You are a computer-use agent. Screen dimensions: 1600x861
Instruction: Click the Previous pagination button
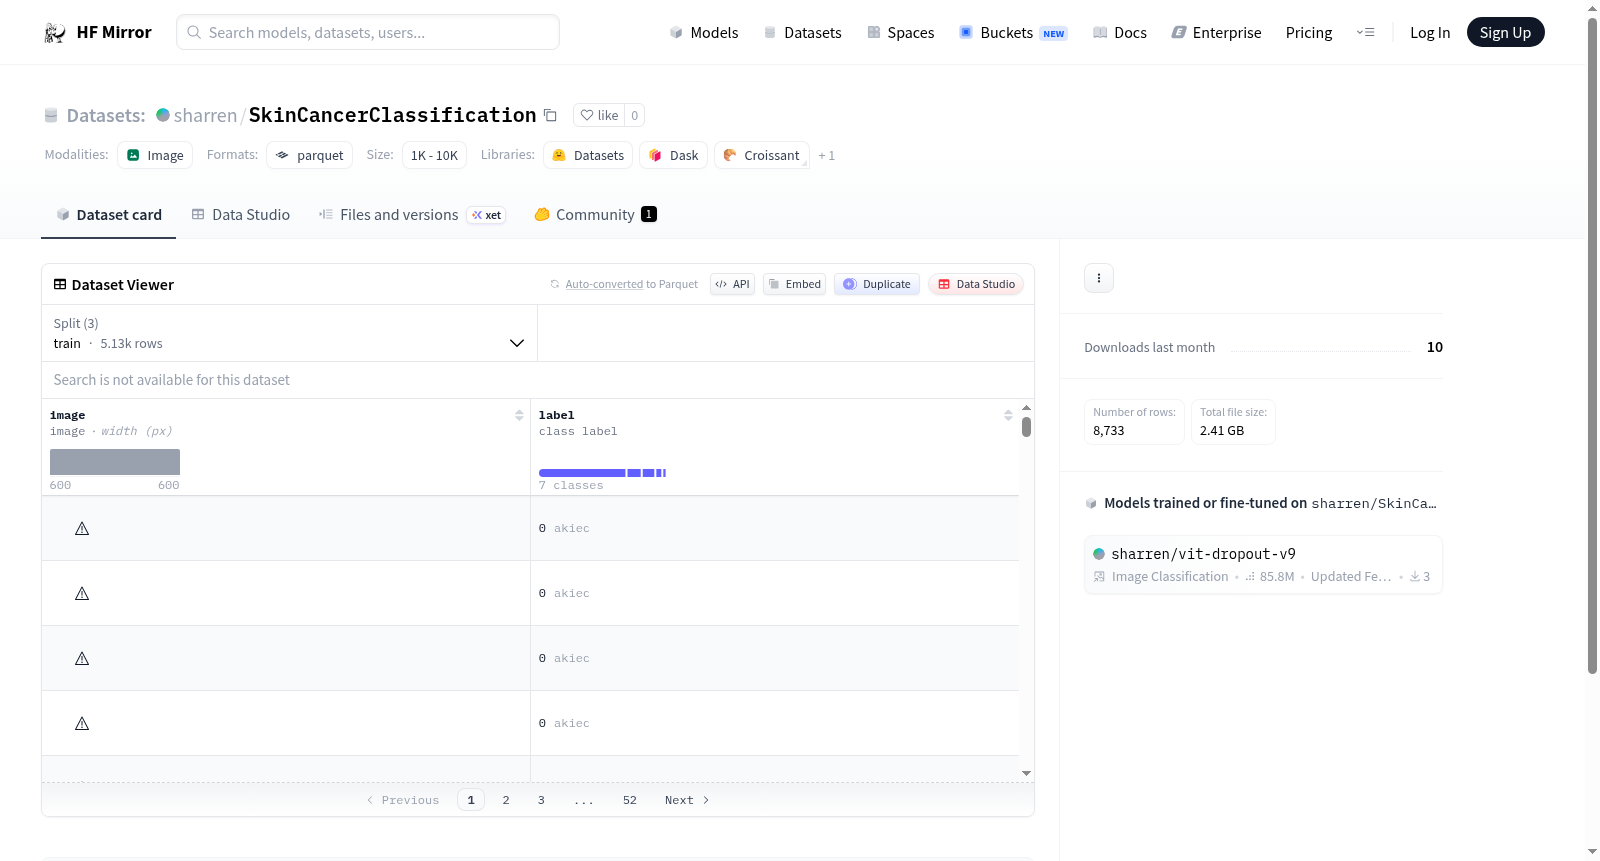403,800
